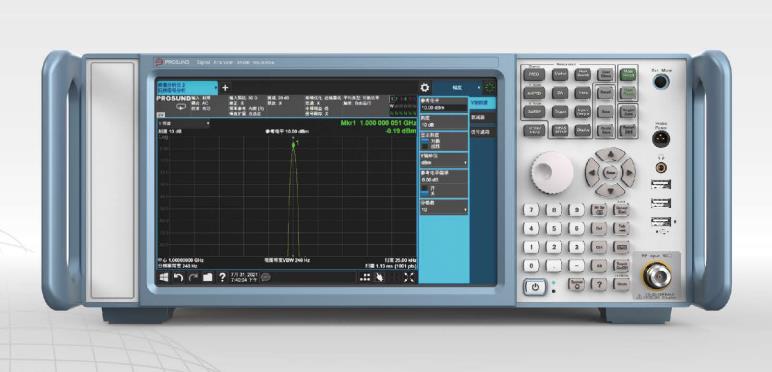The width and height of the screenshot is (772, 372).
Task: Expand the measurement mode tab dropdown arrow
Action: point(216,88)
